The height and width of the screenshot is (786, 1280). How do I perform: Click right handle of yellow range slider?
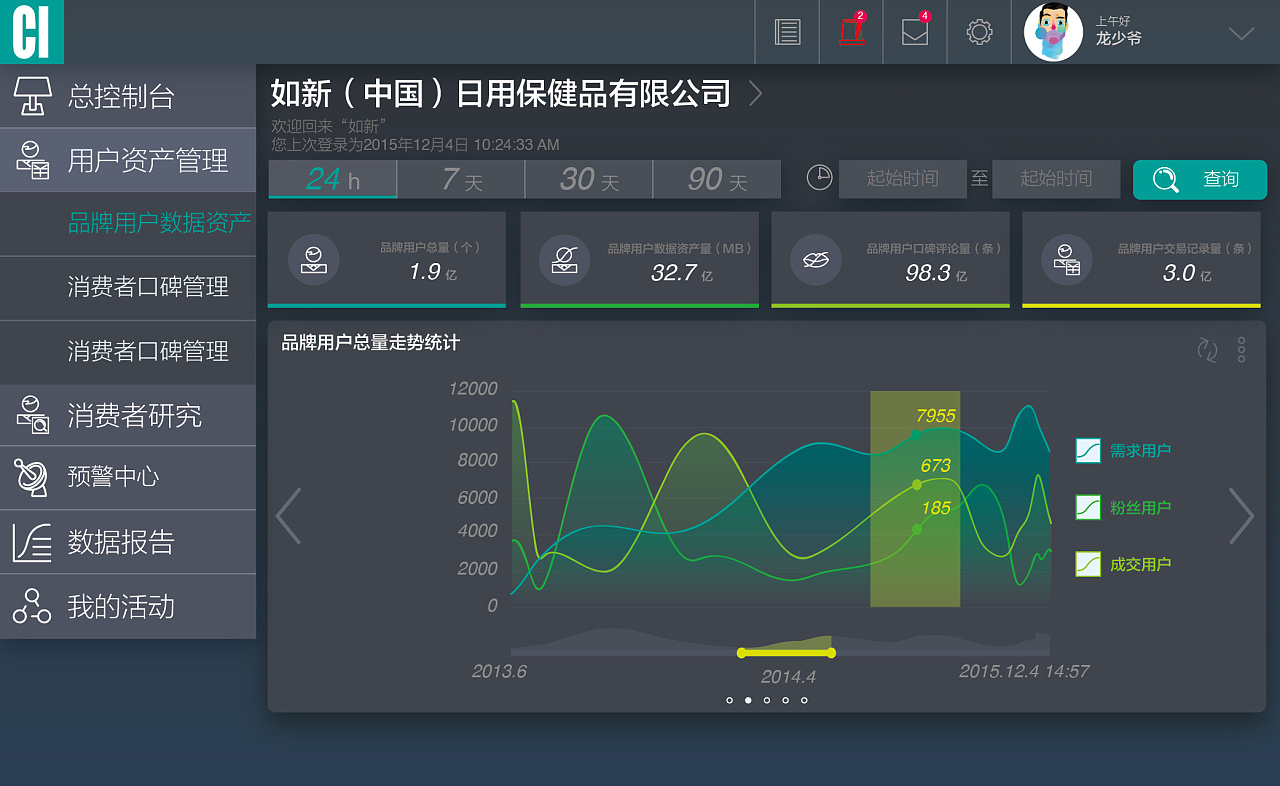pos(832,653)
